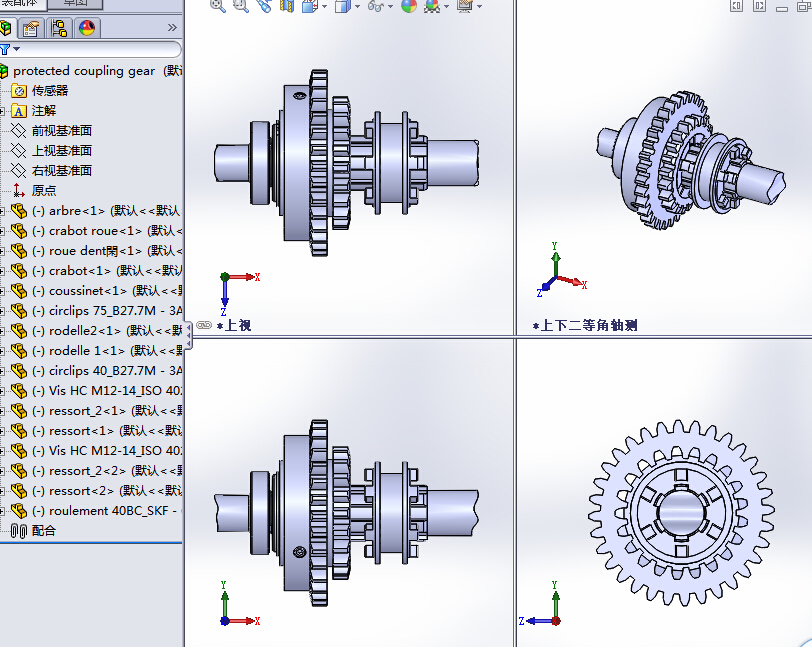The width and height of the screenshot is (812, 647).
Task: Expand more manager tabs with double chevron
Action: [172, 27]
